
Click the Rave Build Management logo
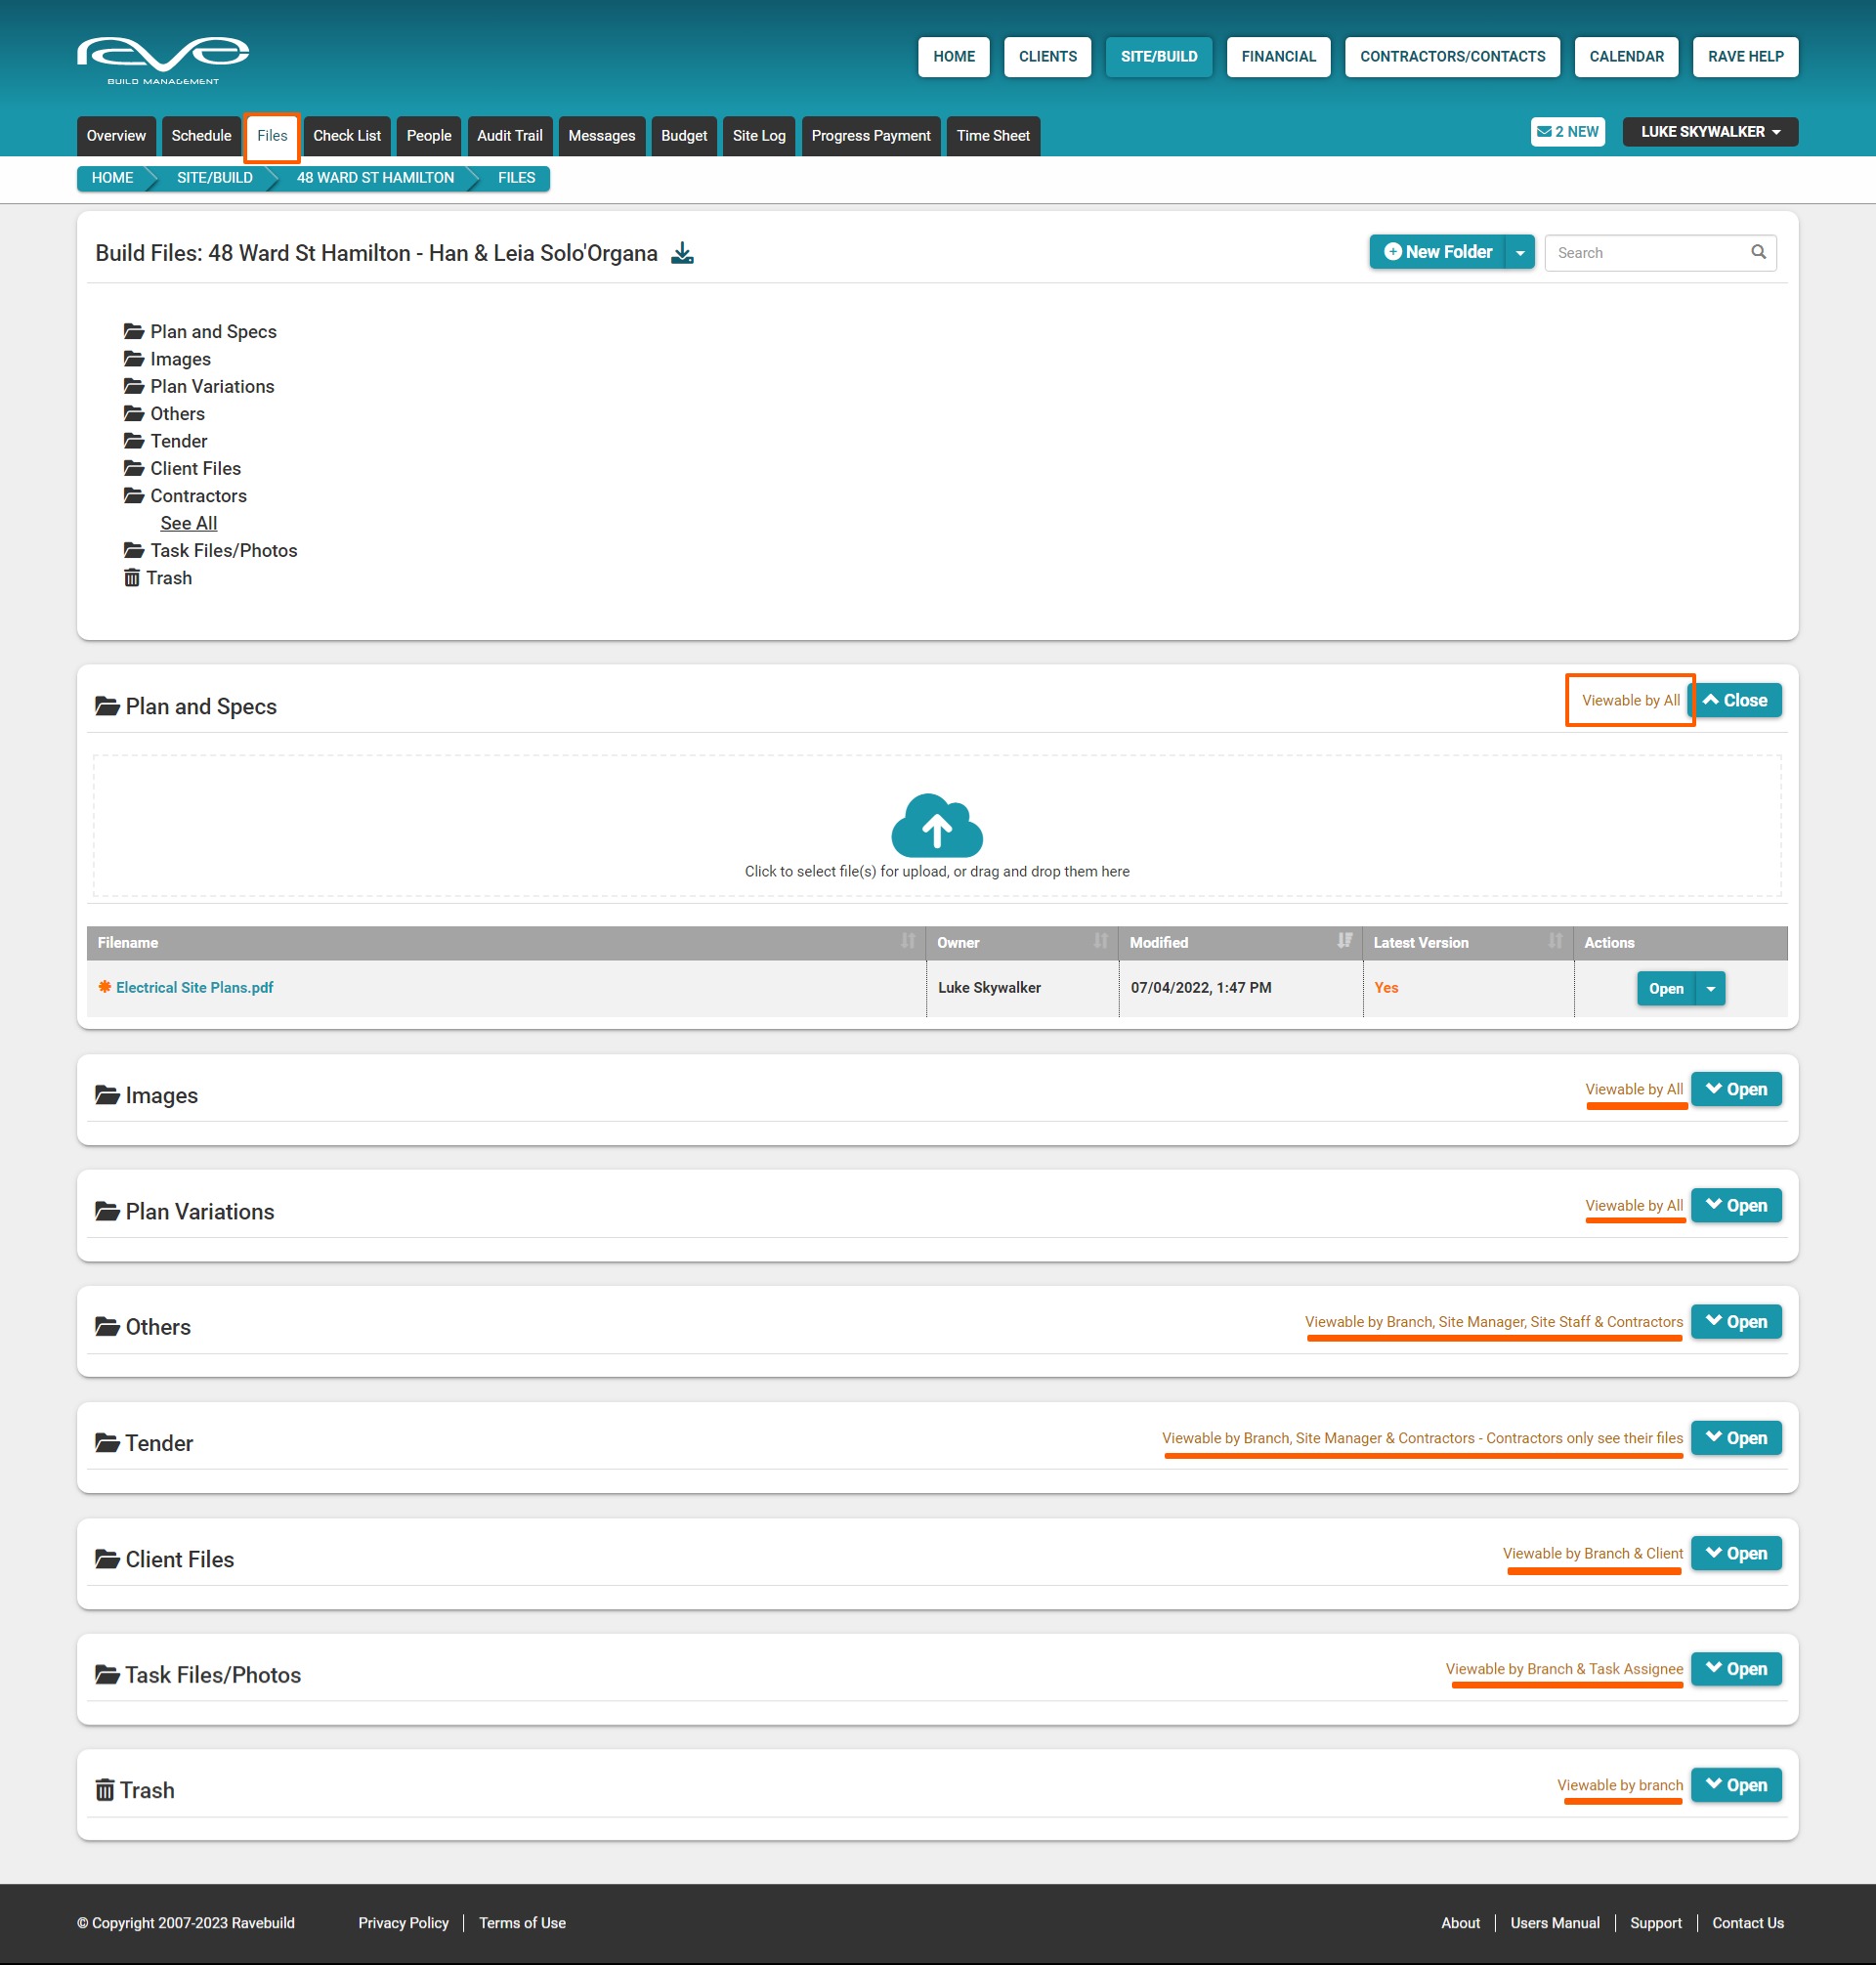tap(163, 60)
